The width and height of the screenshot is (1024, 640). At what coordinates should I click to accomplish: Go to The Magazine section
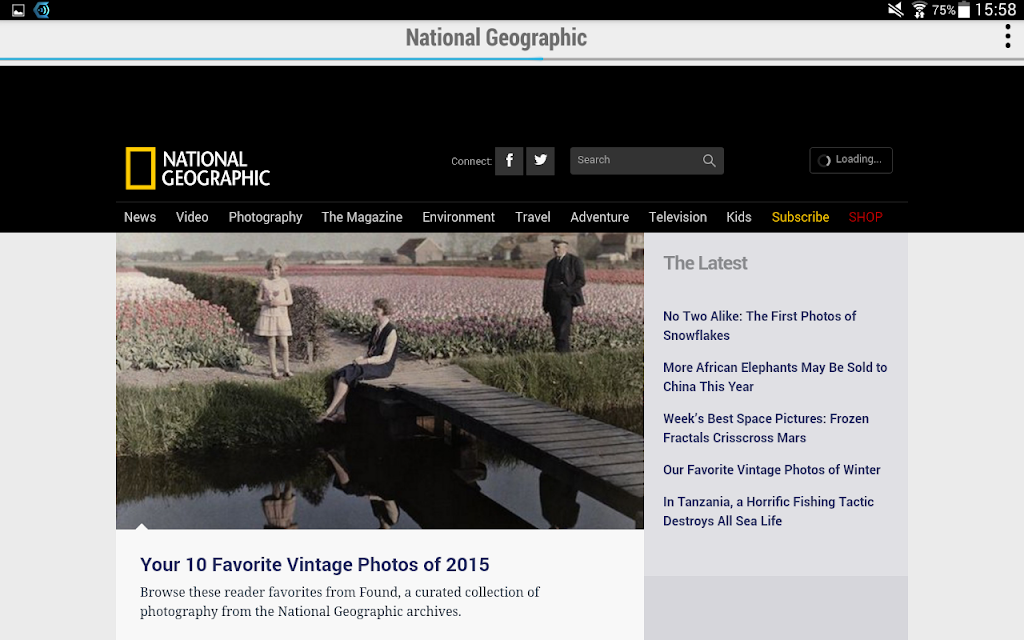point(362,217)
